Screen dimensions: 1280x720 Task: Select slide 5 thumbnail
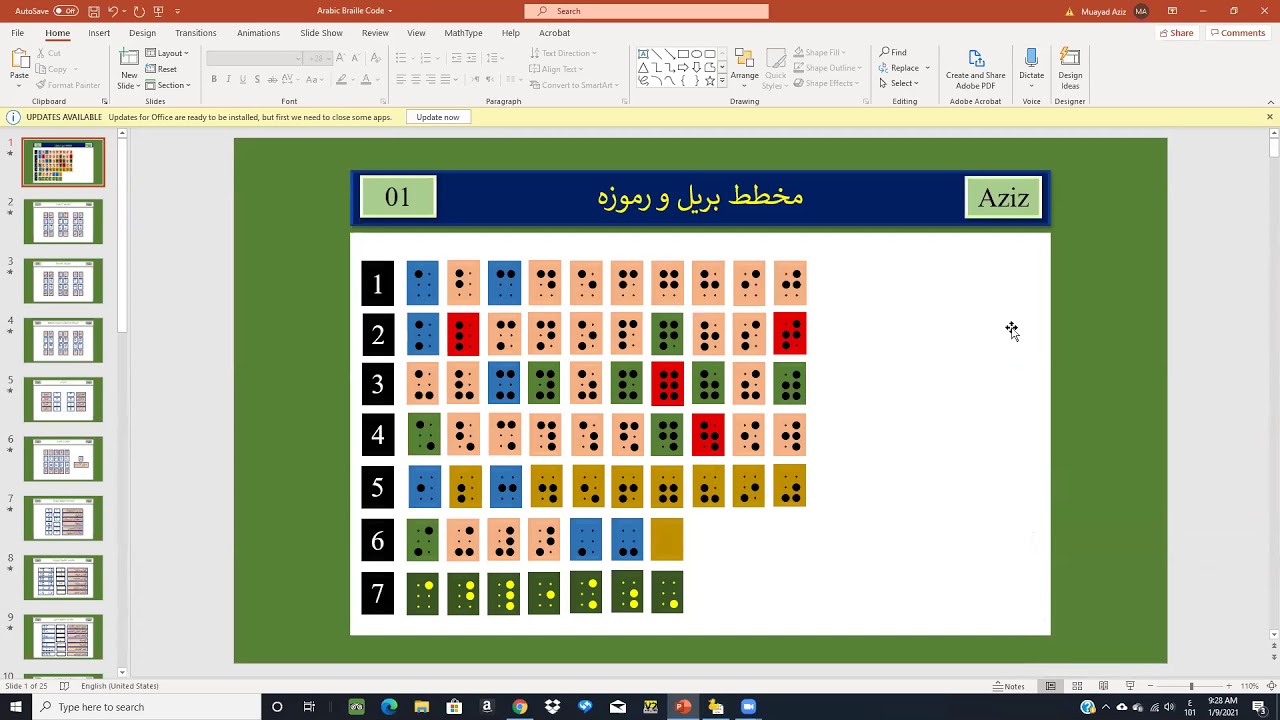[63, 400]
